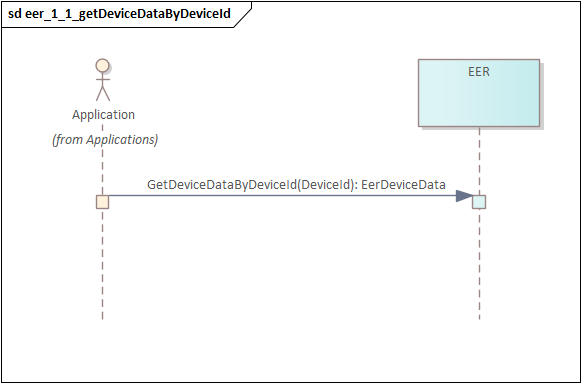Select the Application dashed lifeline below the activation
The width and height of the screenshot is (581, 384).
102,264
